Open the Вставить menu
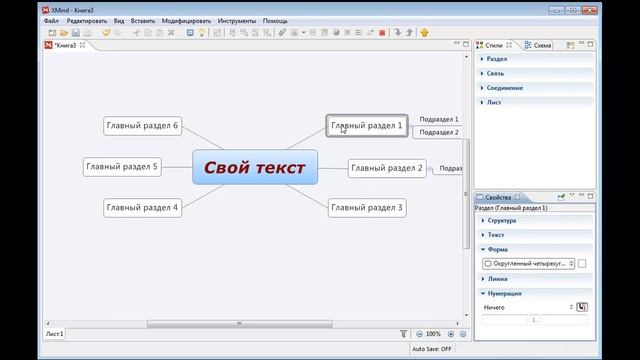The width and height of the screenshot is (640, 360). 142,21
